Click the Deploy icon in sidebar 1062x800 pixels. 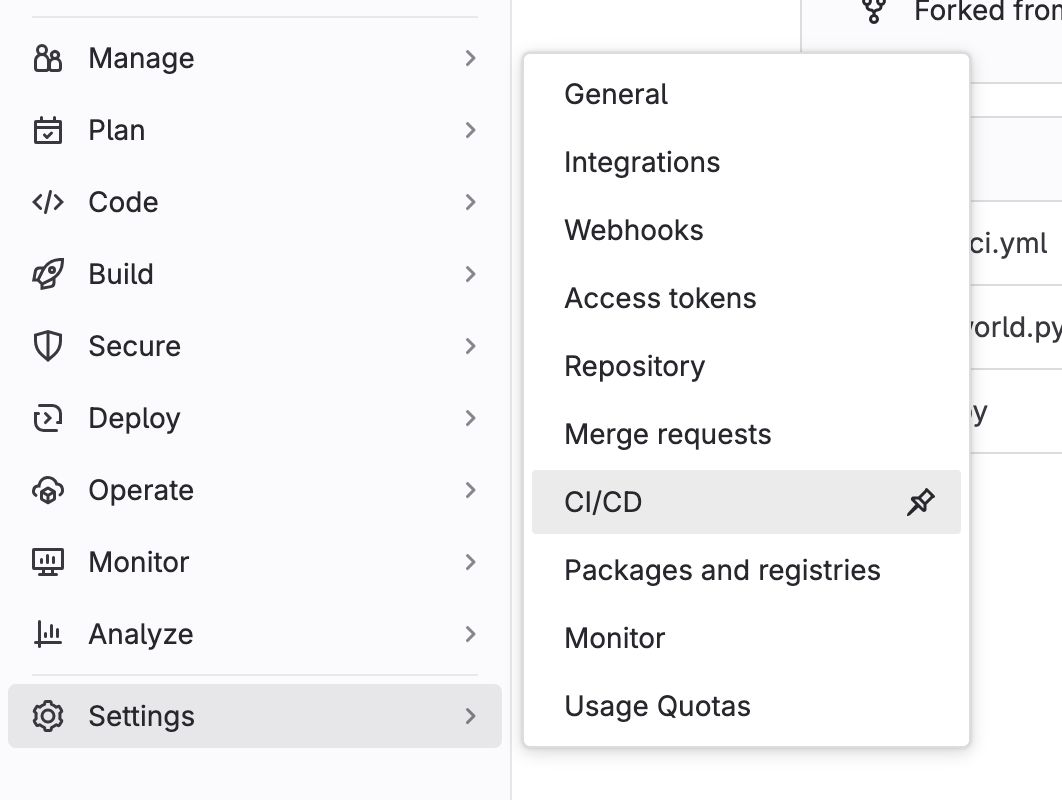pos(48,419)
